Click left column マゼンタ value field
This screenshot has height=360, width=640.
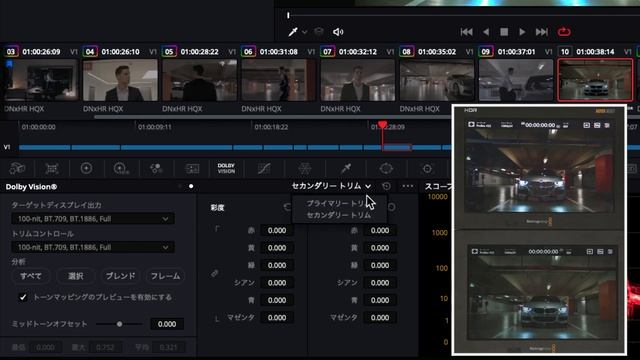coord(277,318)
